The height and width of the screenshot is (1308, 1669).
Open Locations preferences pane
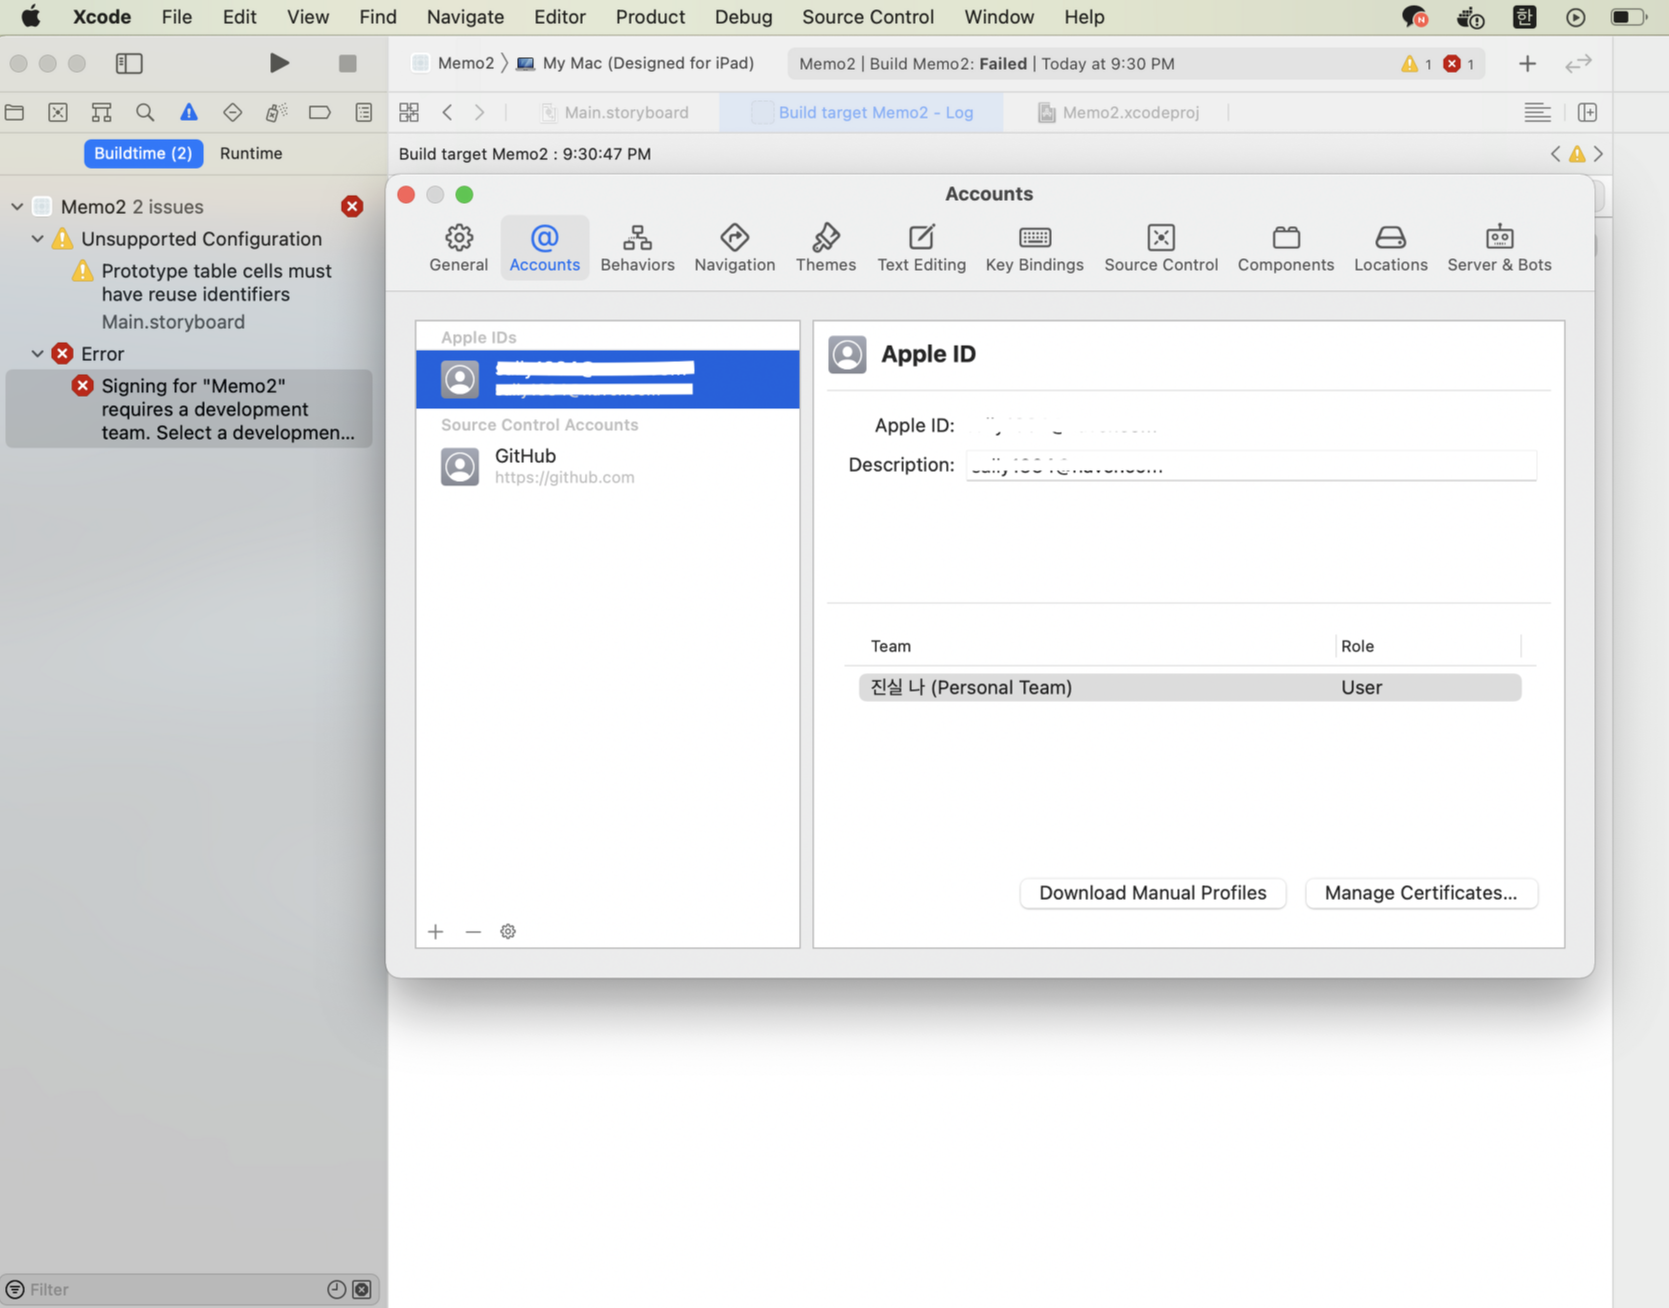click(x=1390, y=247)
